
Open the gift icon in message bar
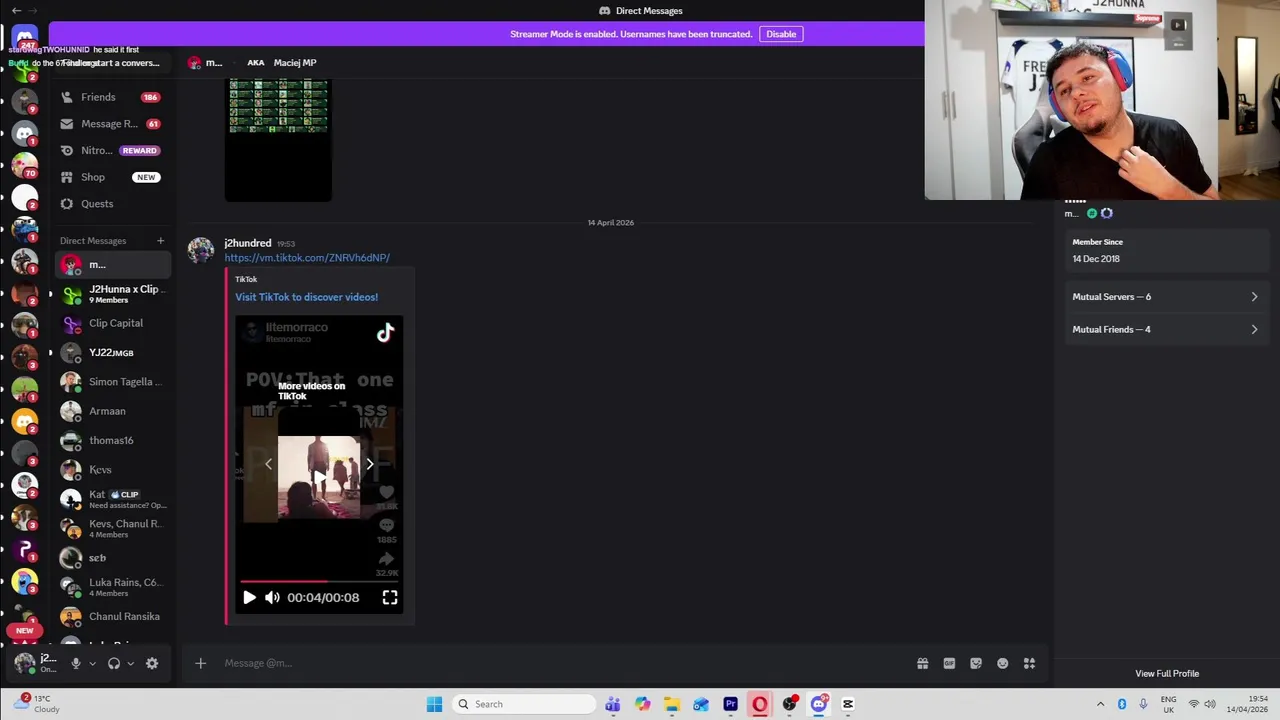coord(922,663)
